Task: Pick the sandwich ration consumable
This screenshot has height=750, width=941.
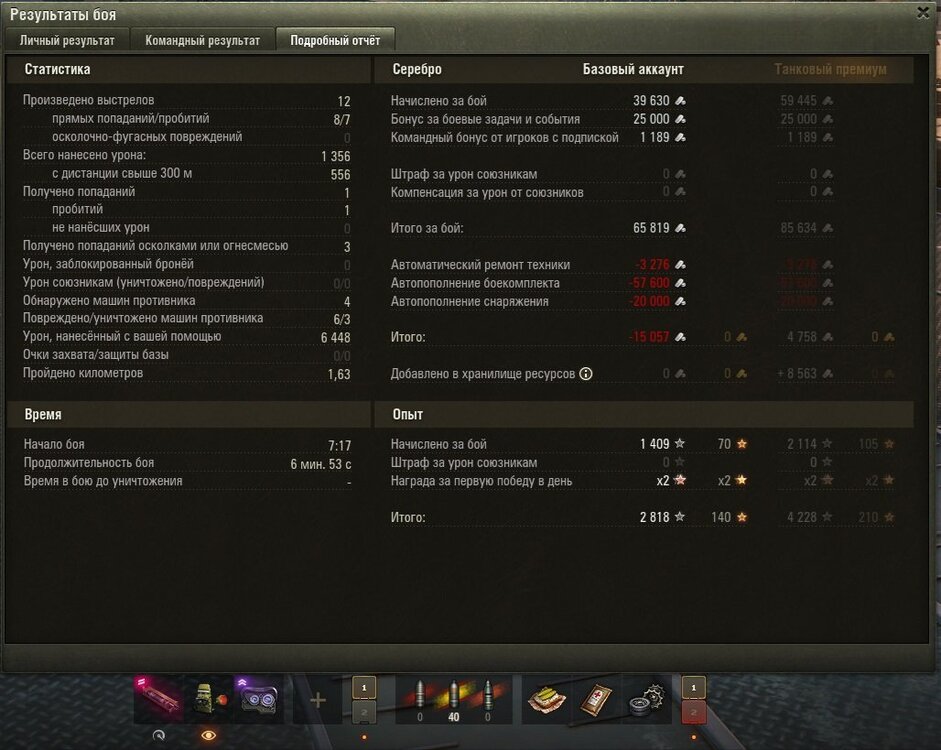Action: pyautogui.click(x=547, y=700)
